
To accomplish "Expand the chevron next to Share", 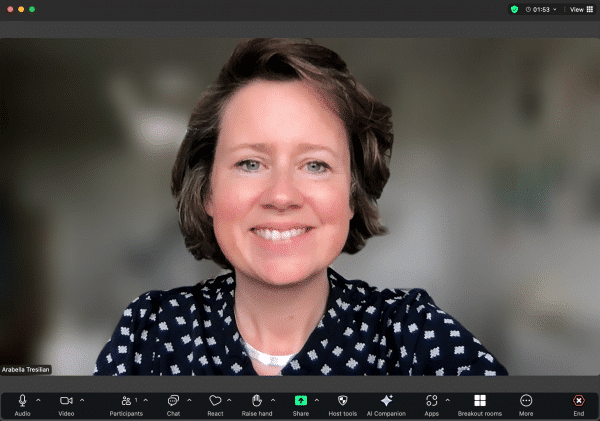I will click(317, 400).
